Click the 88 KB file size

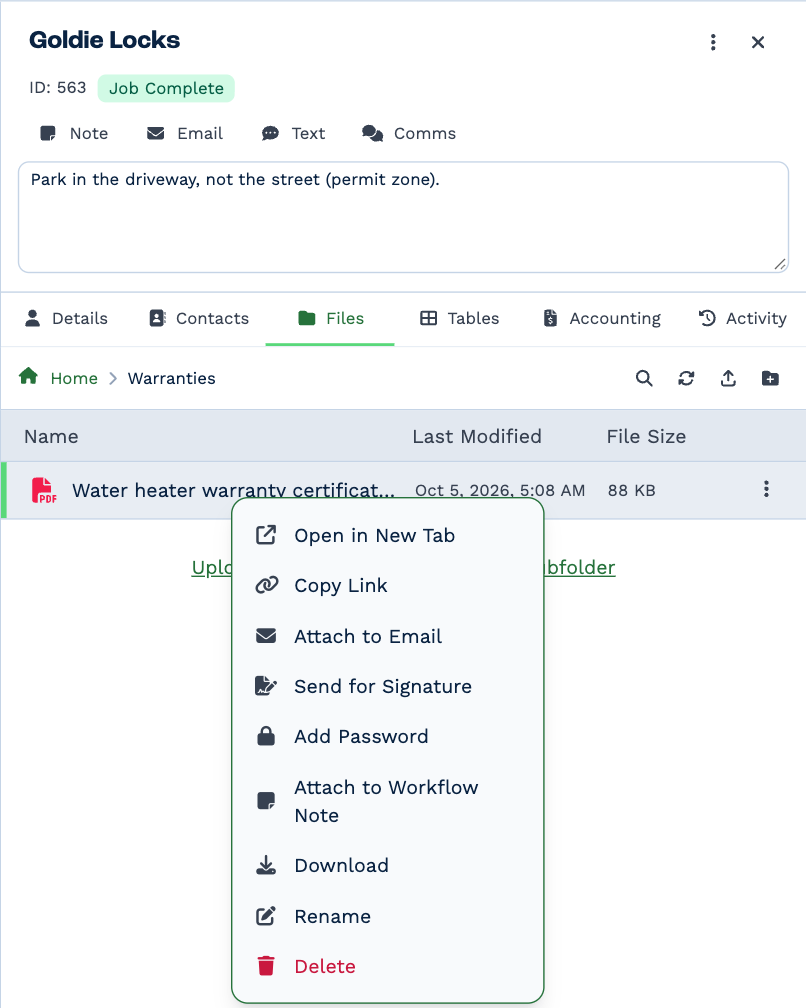632,490
